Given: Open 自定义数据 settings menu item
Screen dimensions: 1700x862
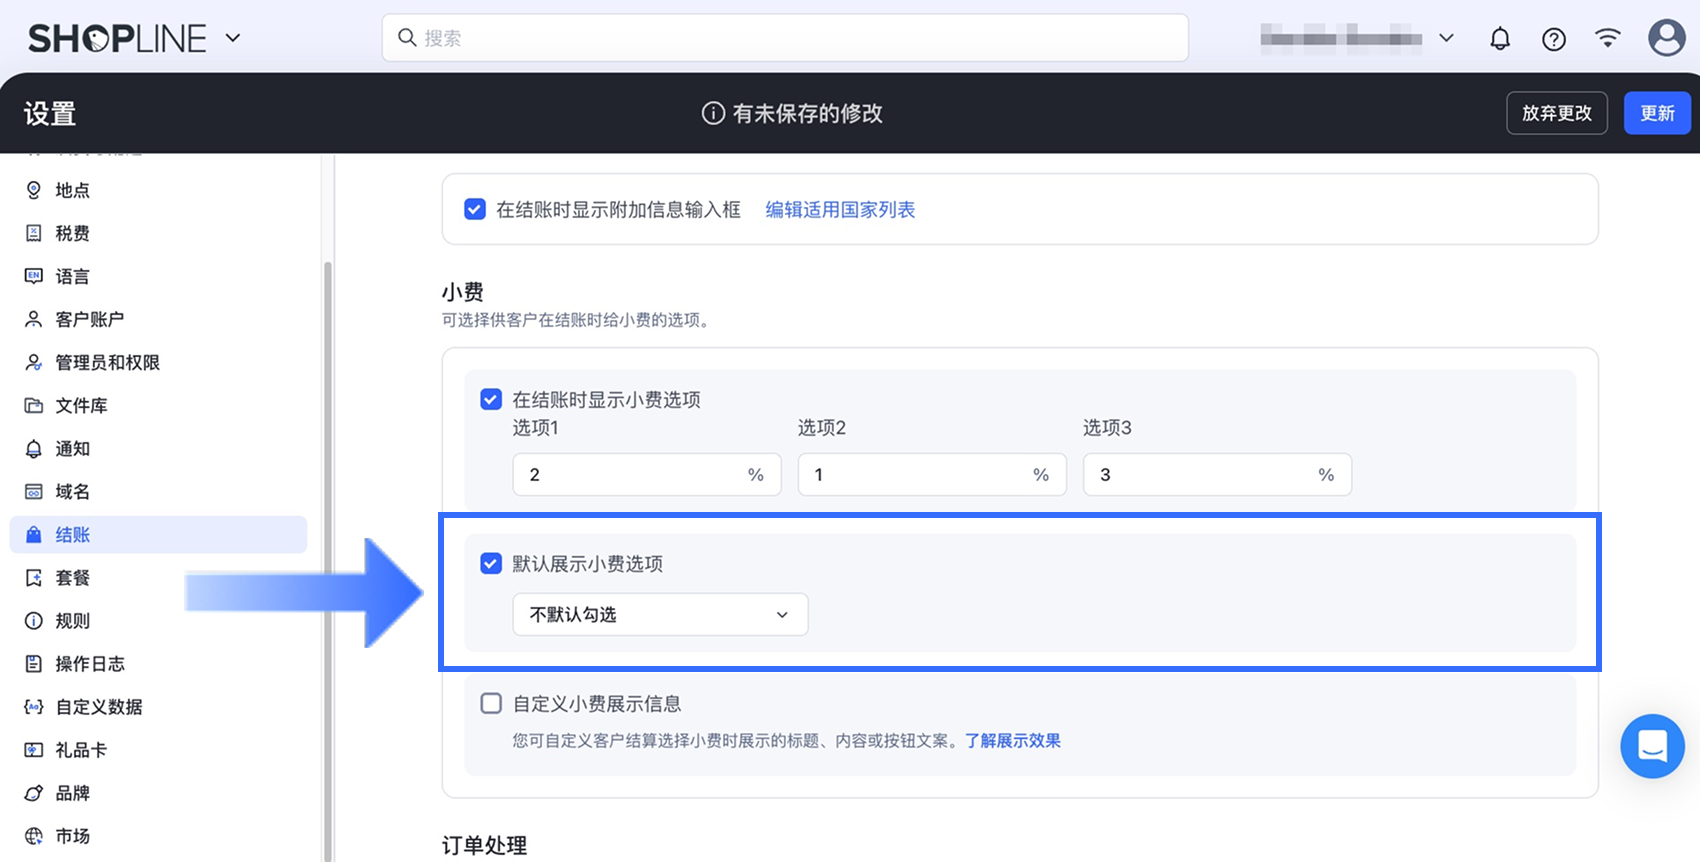Looking at the screenshot, I should point(158,706).
